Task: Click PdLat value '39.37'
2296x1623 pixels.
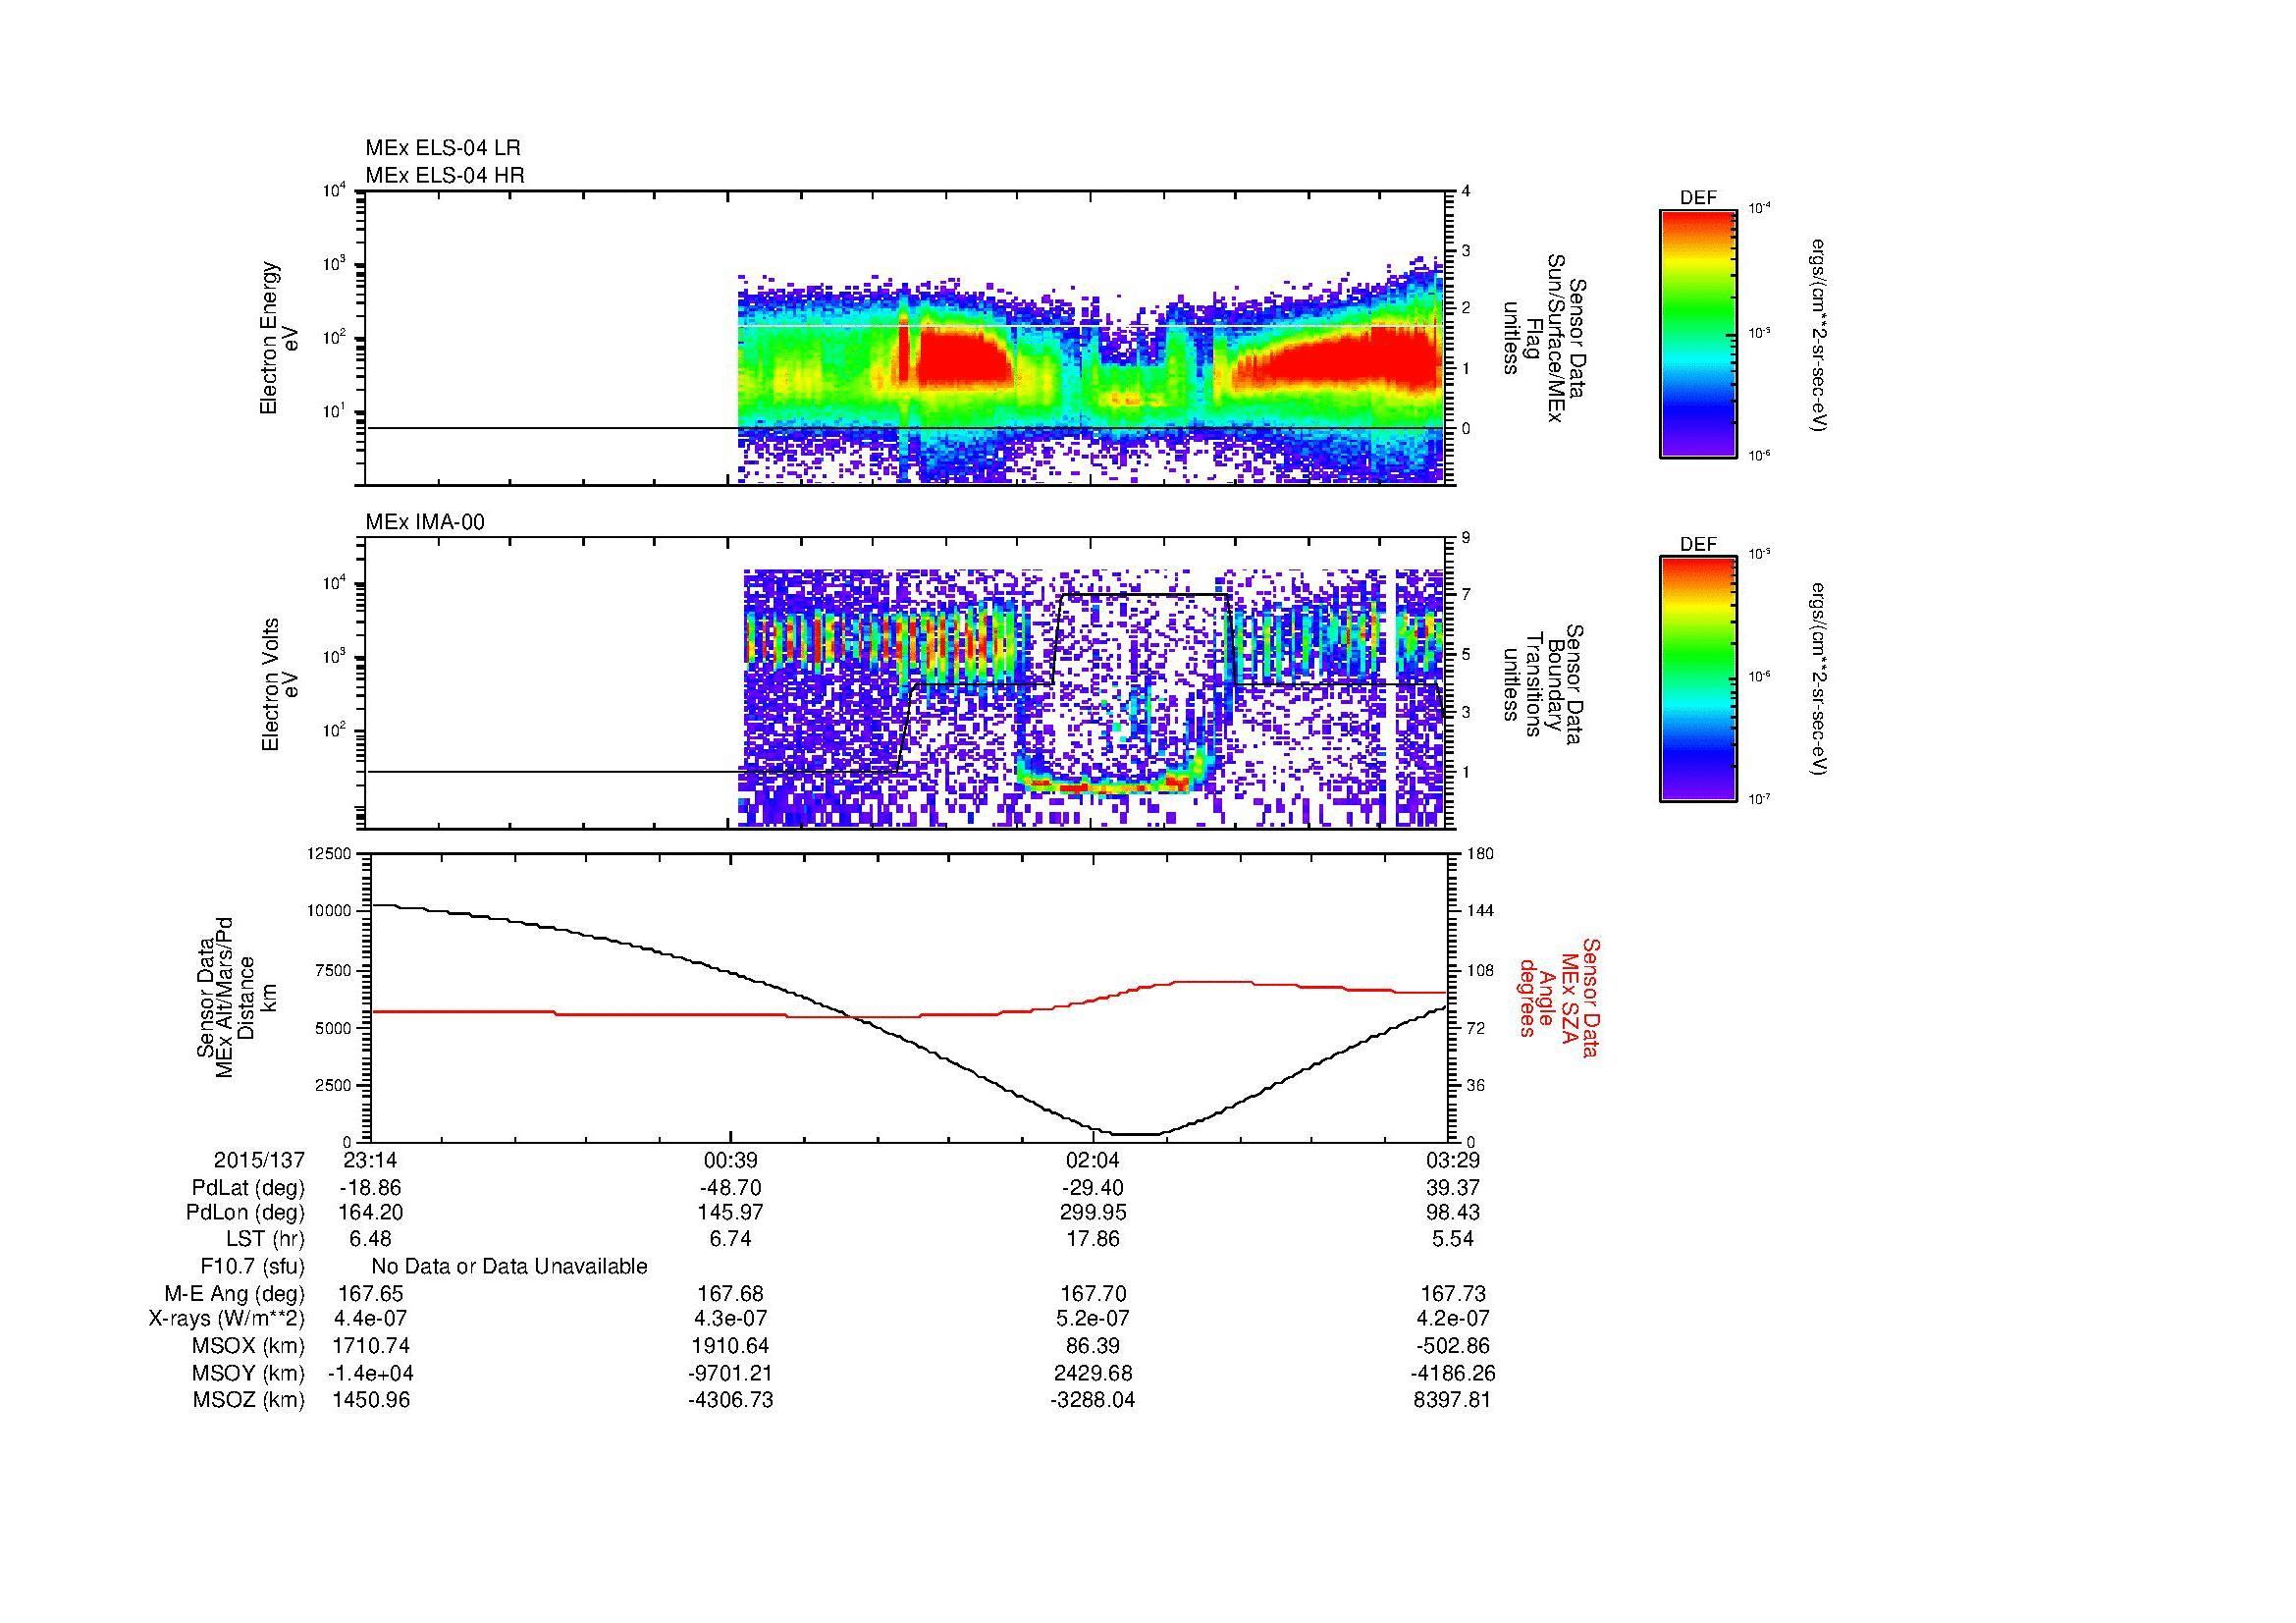Action: [1455, 1188]
